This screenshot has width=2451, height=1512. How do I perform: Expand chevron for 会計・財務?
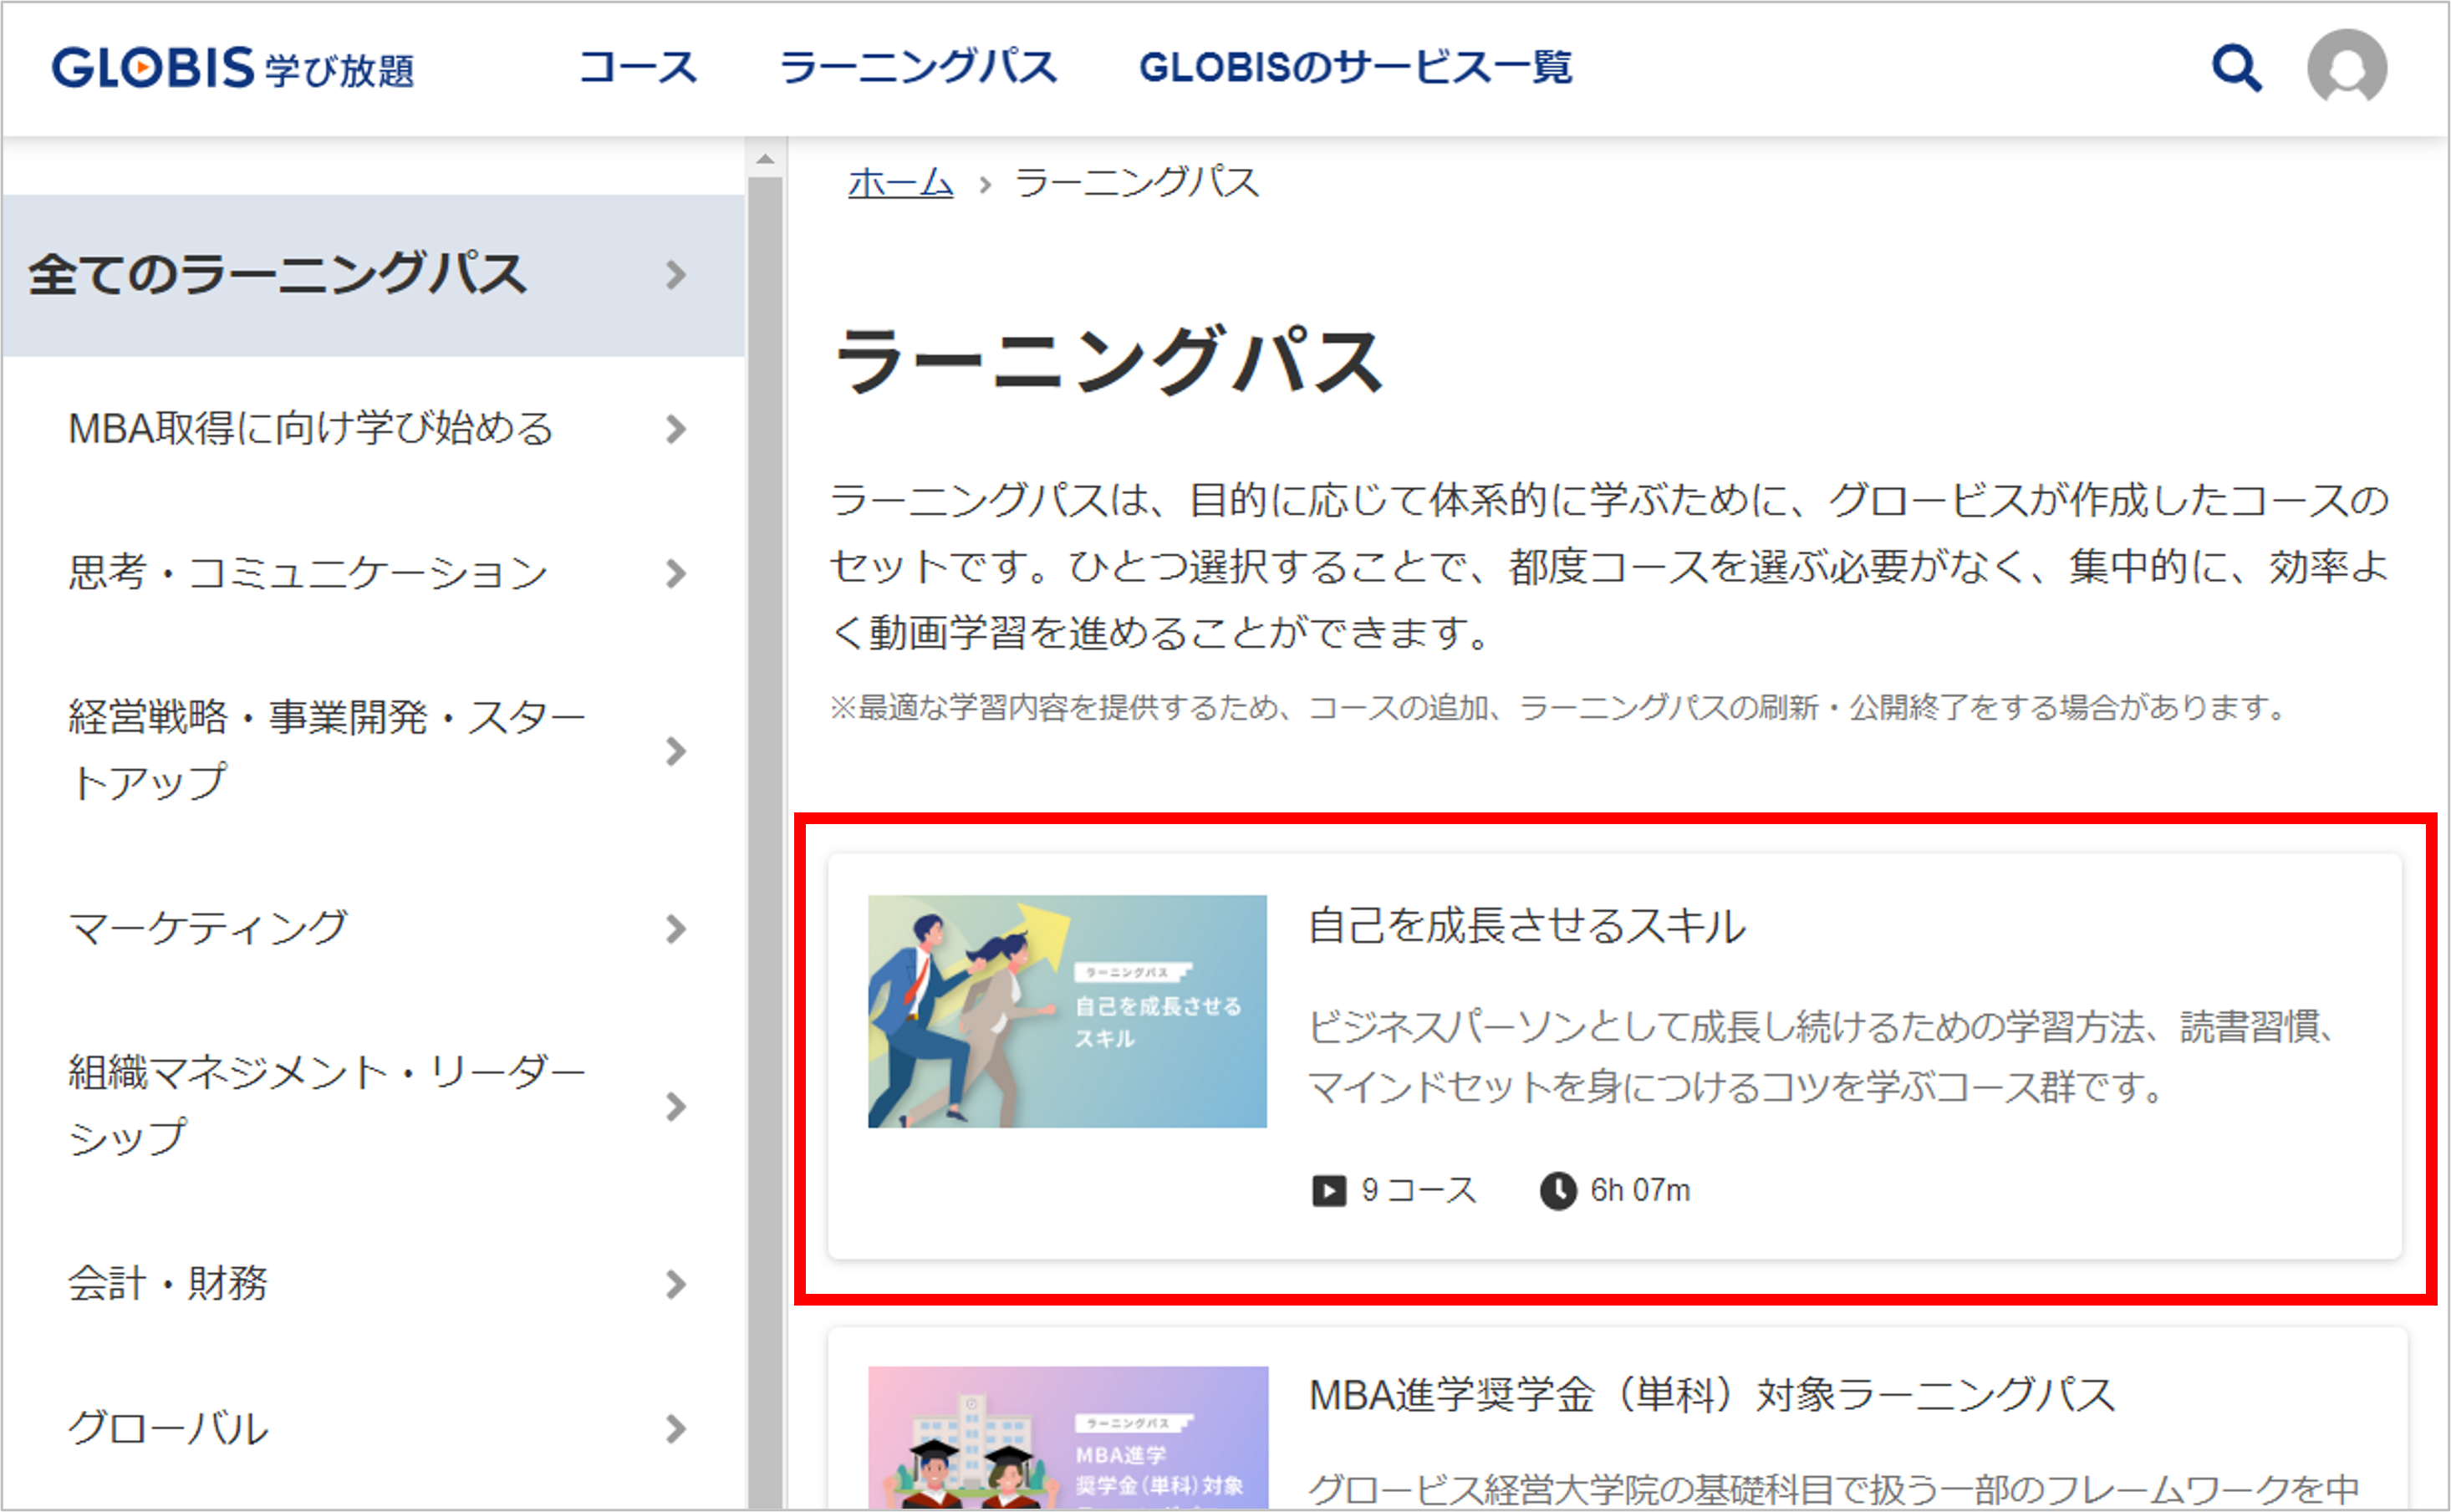(x=676, y=1284)
